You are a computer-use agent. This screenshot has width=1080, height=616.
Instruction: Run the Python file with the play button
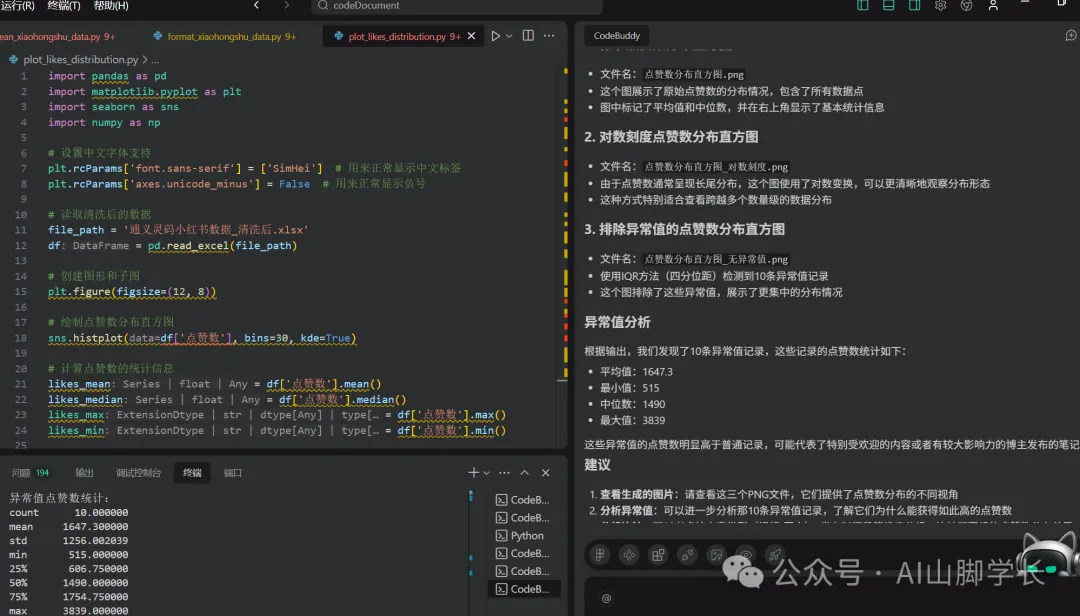coord(495,36)
